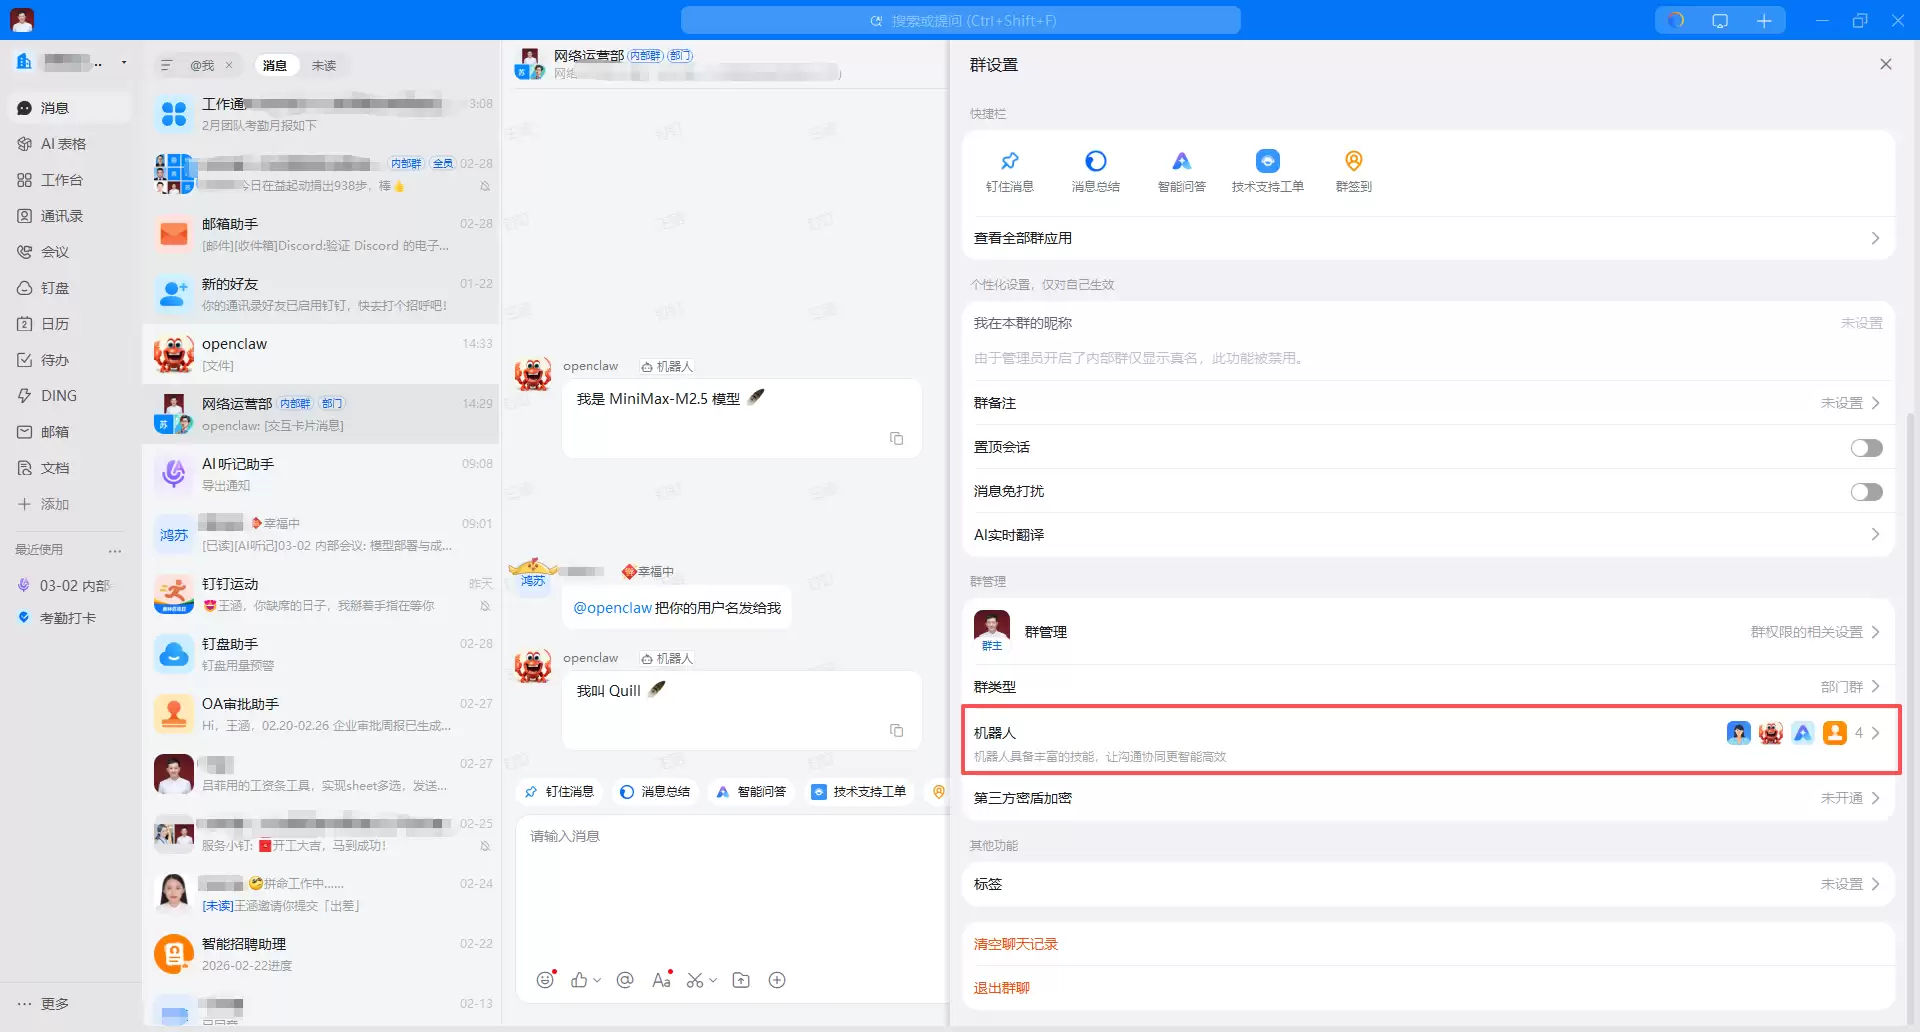This screenshot has height=1032, width=1920.
Task: Toggle the 置顶会话 switch
Action: pos(1865,448)
